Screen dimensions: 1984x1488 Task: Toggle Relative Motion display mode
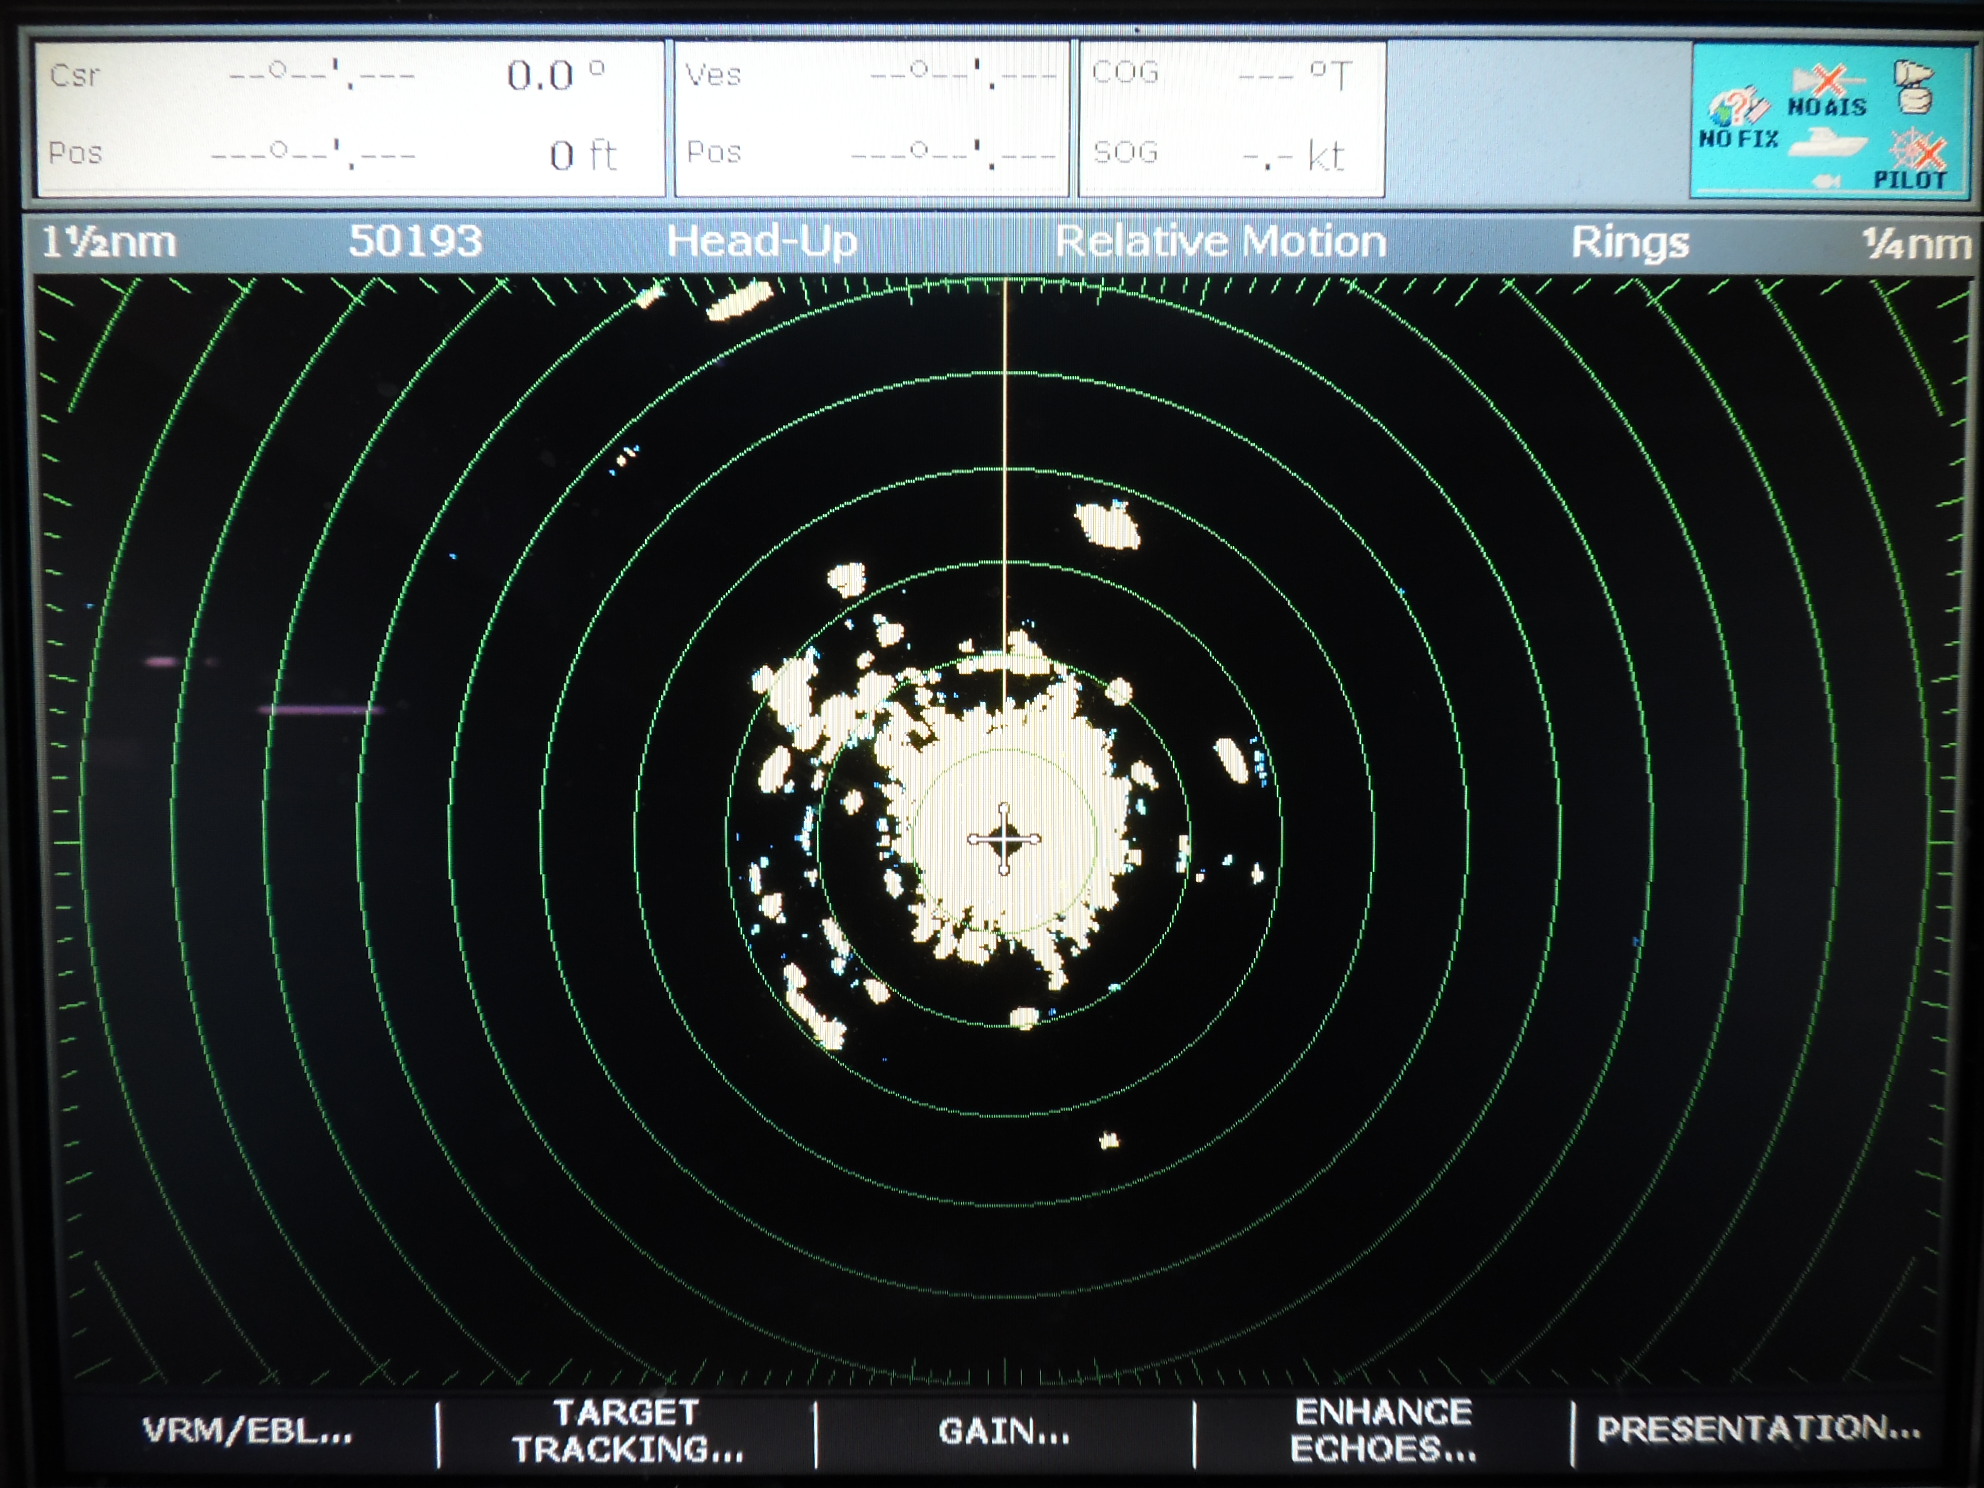click(x=1222, y=240)
